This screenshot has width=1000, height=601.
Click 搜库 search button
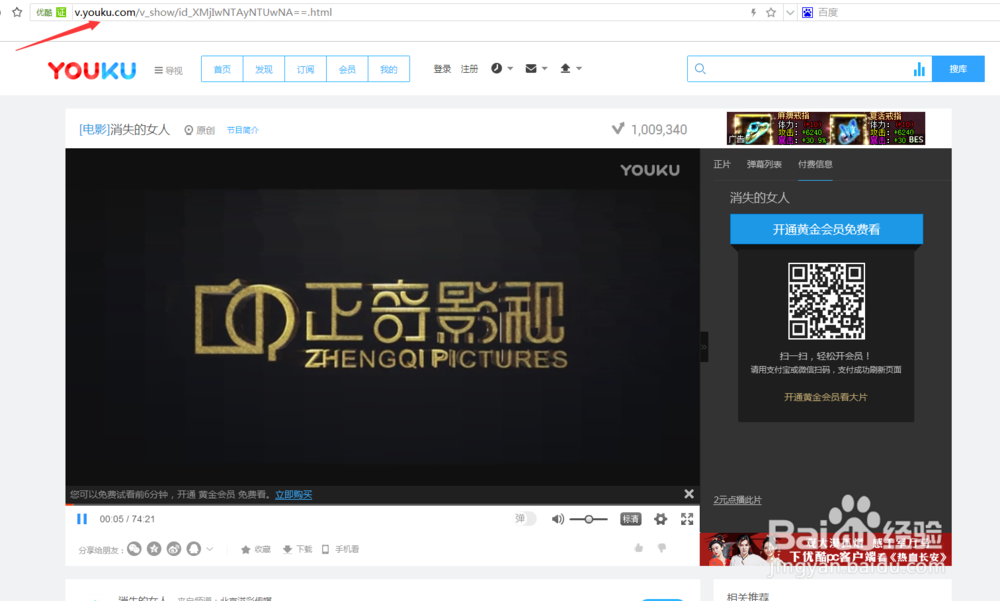(x=958, y=69)
